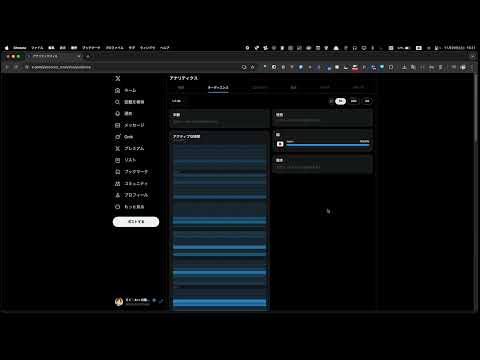The height and width of the screenshot is (360, 480).
Task: Bookmark this page with the star icon
Action: pos(253,67)
